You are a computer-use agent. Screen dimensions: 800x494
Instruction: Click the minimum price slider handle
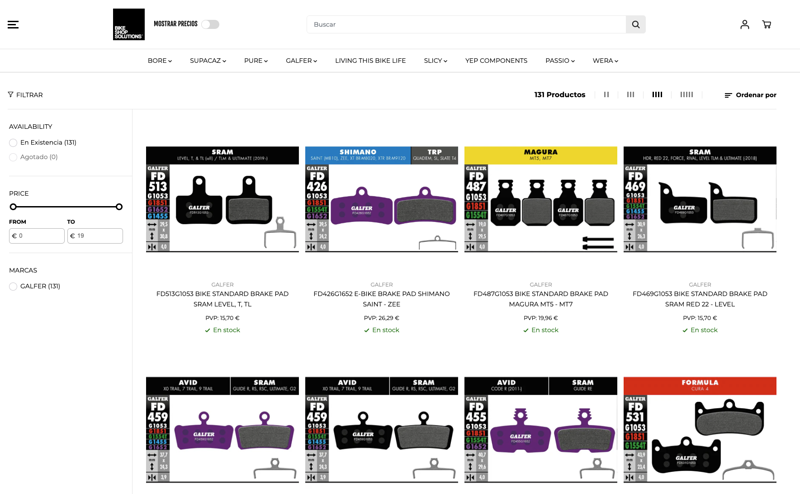[13, 207]
